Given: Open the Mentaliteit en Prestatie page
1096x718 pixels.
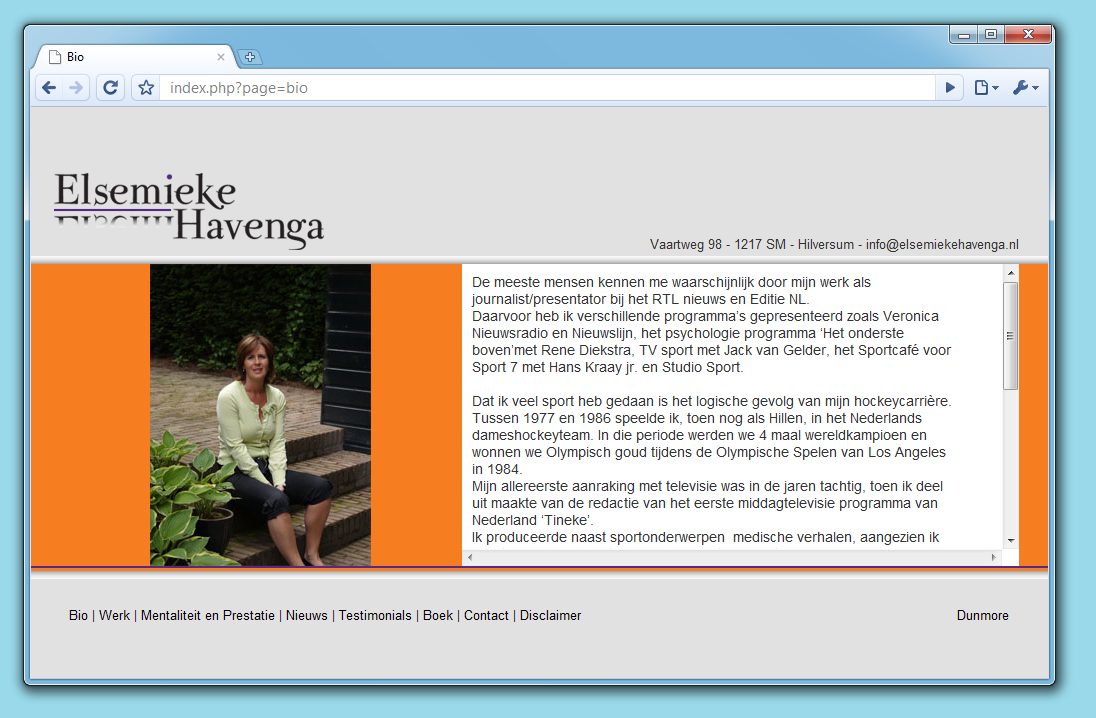Looking at the screenshot, I should point(208,616).
